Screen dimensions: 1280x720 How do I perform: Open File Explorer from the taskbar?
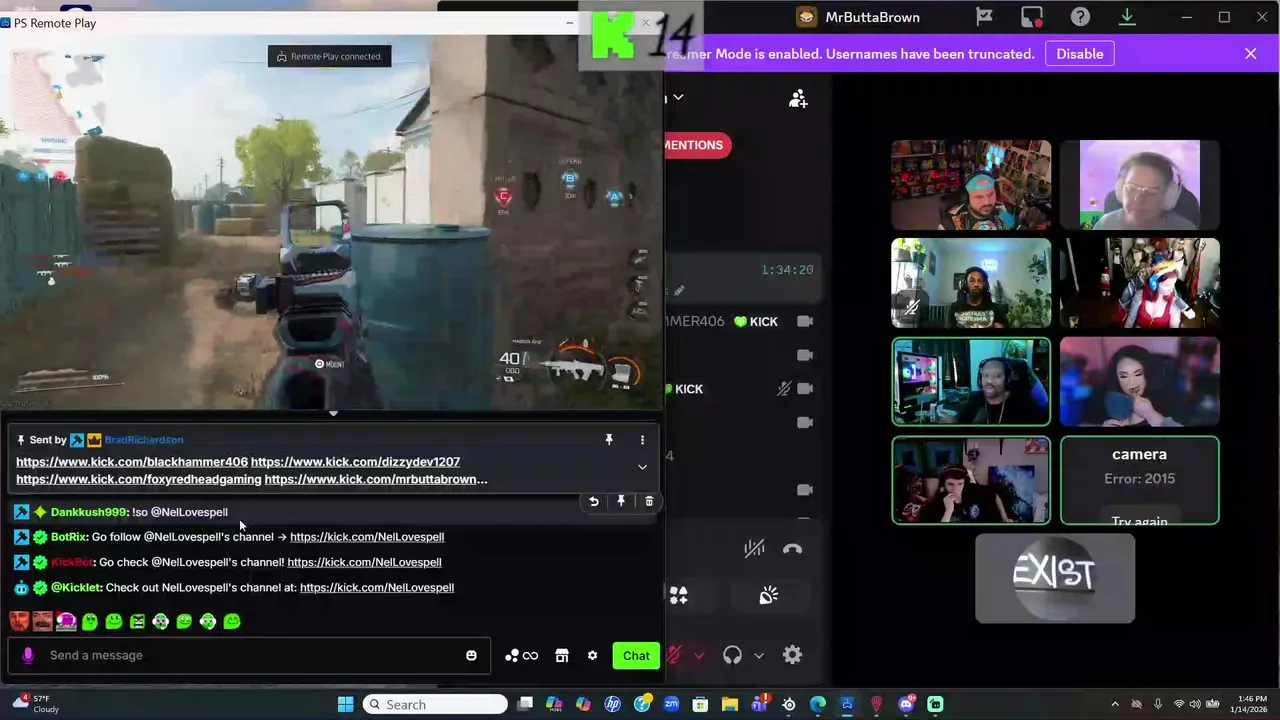730,704
